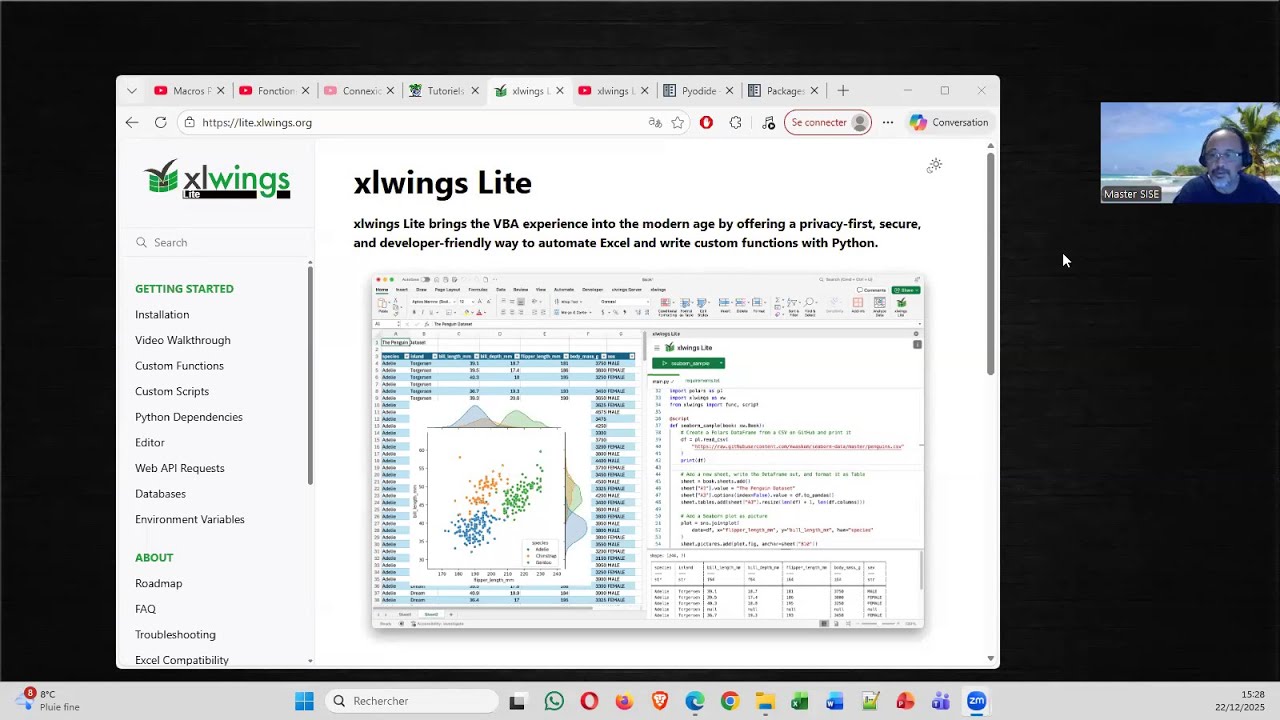Viewport: 1280px width, 720px height.
Task: Open Brave browser from the taskbar
Action: click(x=660, y=701)
